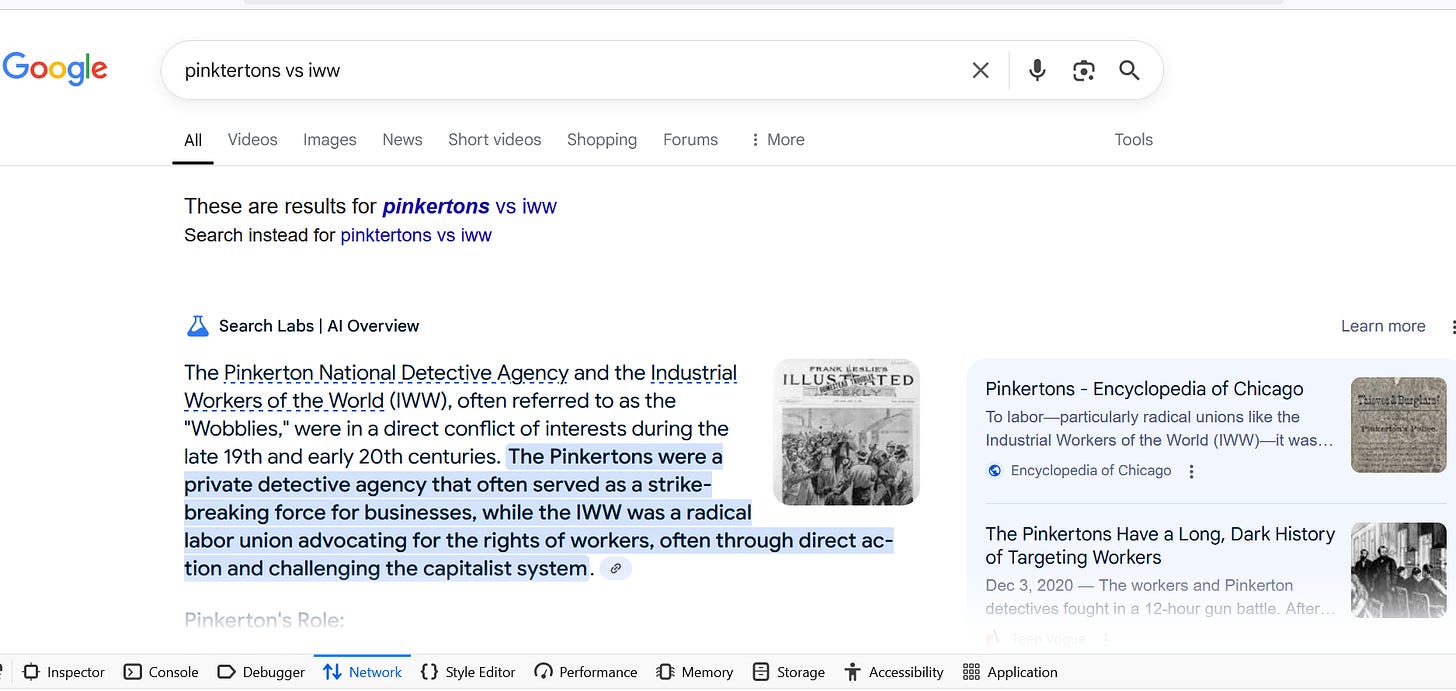Click the 'Search Labs | AI Overview' label
This screenshot has height=691, width=1456.
click(x=319, y=326)
